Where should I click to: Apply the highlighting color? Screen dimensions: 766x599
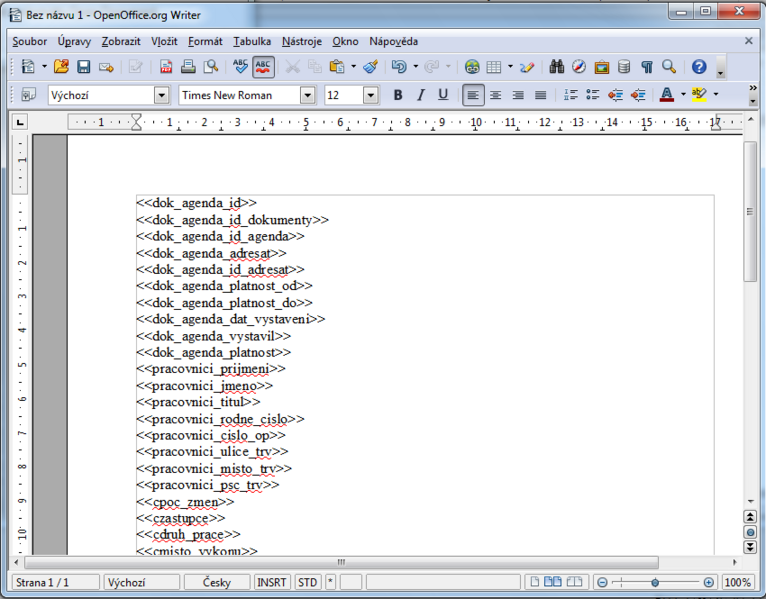700,95
